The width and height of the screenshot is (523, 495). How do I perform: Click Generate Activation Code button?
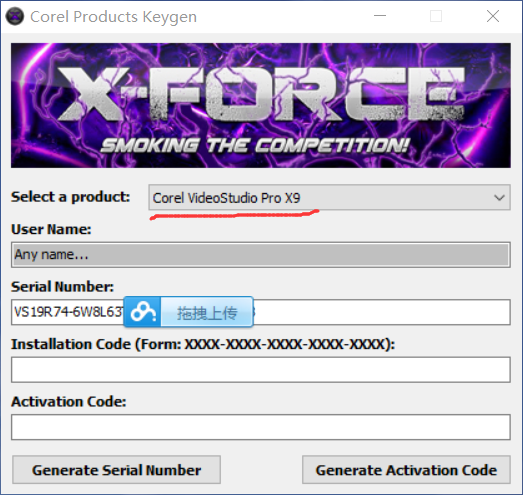(x=406, y=470)
